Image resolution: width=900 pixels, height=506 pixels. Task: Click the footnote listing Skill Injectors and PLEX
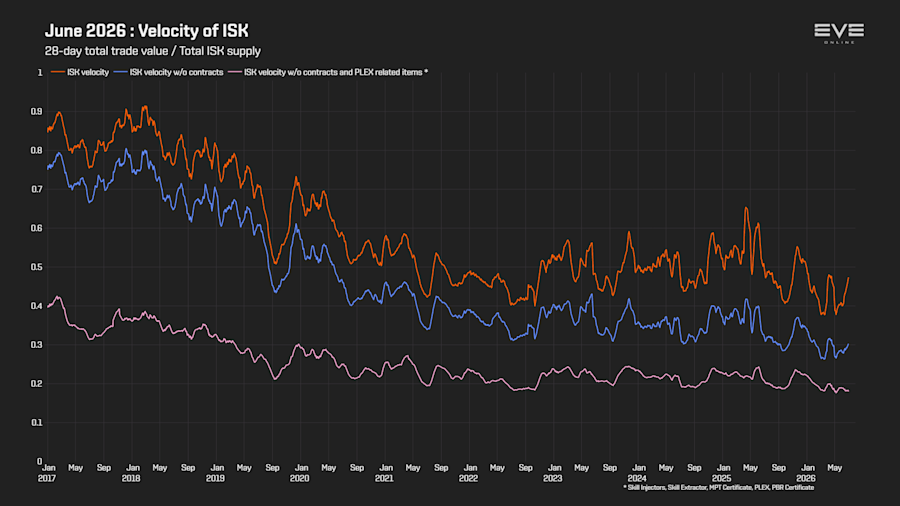(719, 488)
